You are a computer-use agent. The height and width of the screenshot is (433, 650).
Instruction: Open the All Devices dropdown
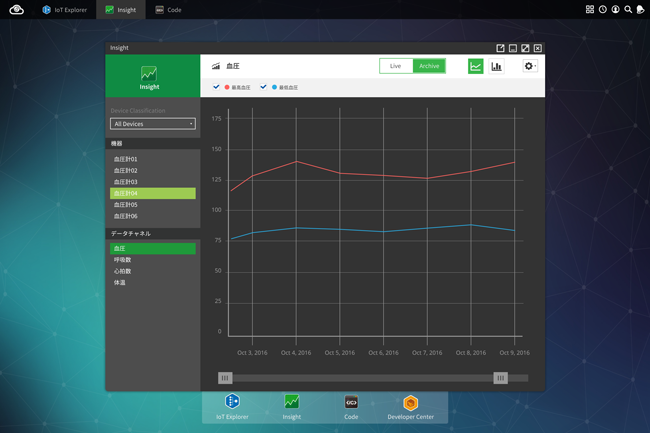(x=153, y=124)
